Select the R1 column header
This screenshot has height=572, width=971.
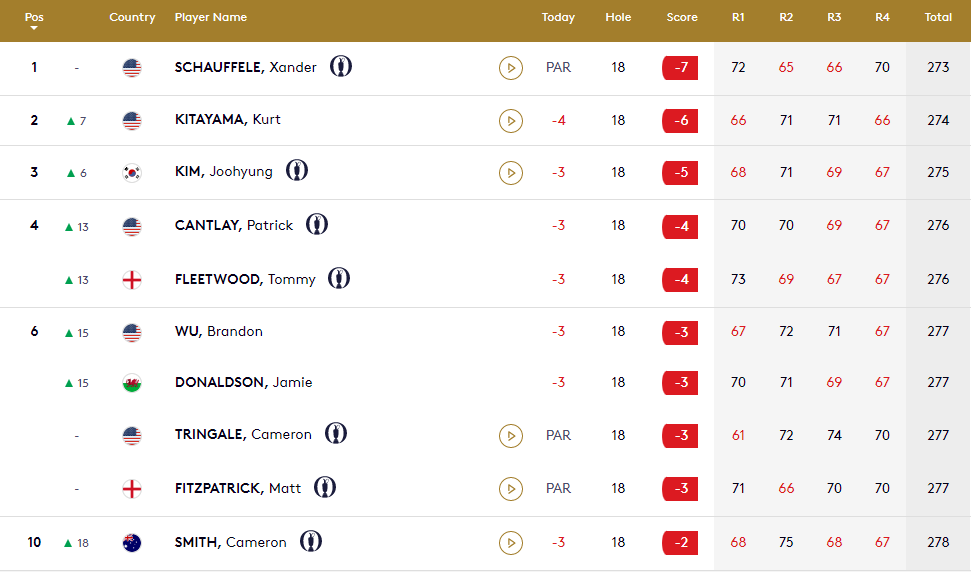click(x=738, y=17)
